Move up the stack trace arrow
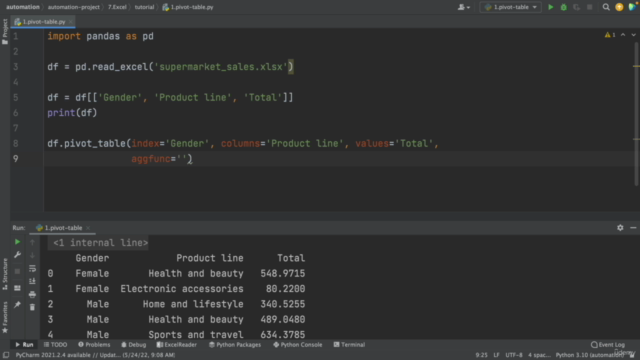The image size is (640, 360). coord(32,242)
